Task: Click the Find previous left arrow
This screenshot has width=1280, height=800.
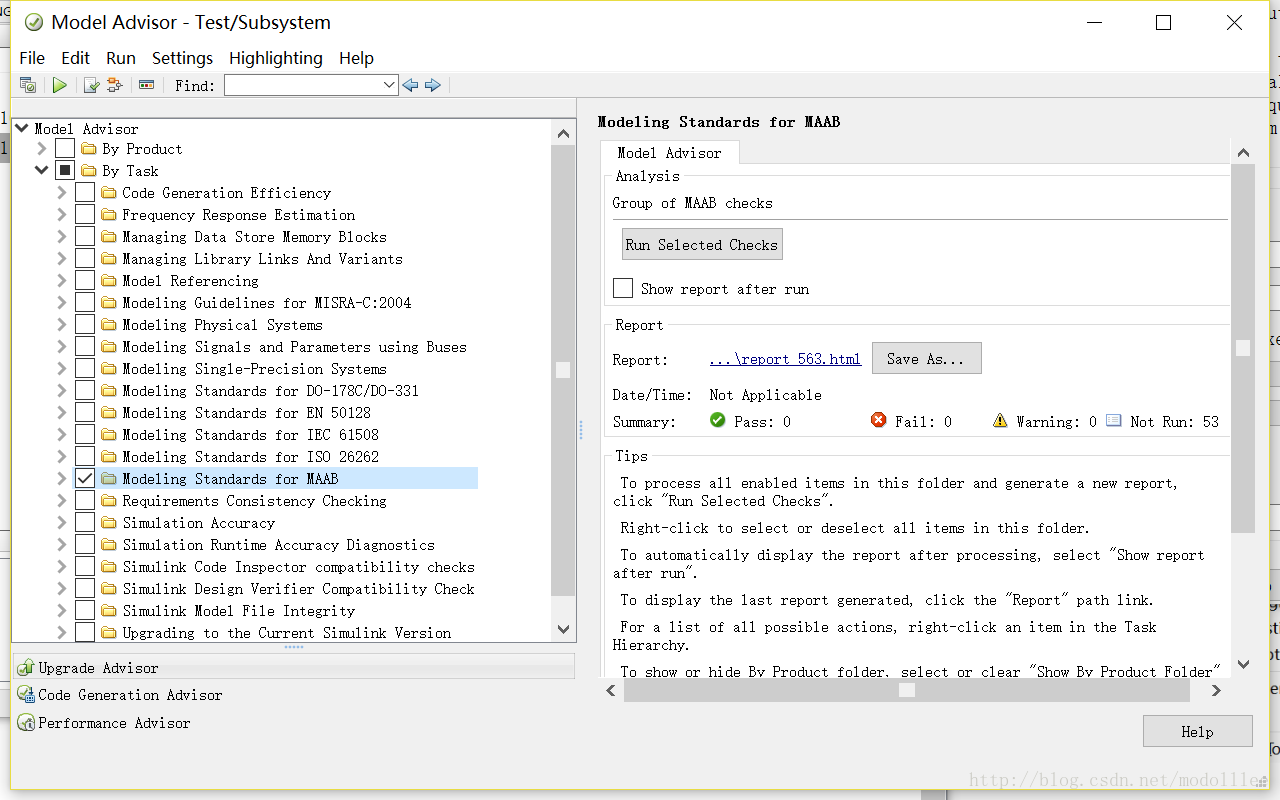Action: pyautogui.click(x=410, y=86)
